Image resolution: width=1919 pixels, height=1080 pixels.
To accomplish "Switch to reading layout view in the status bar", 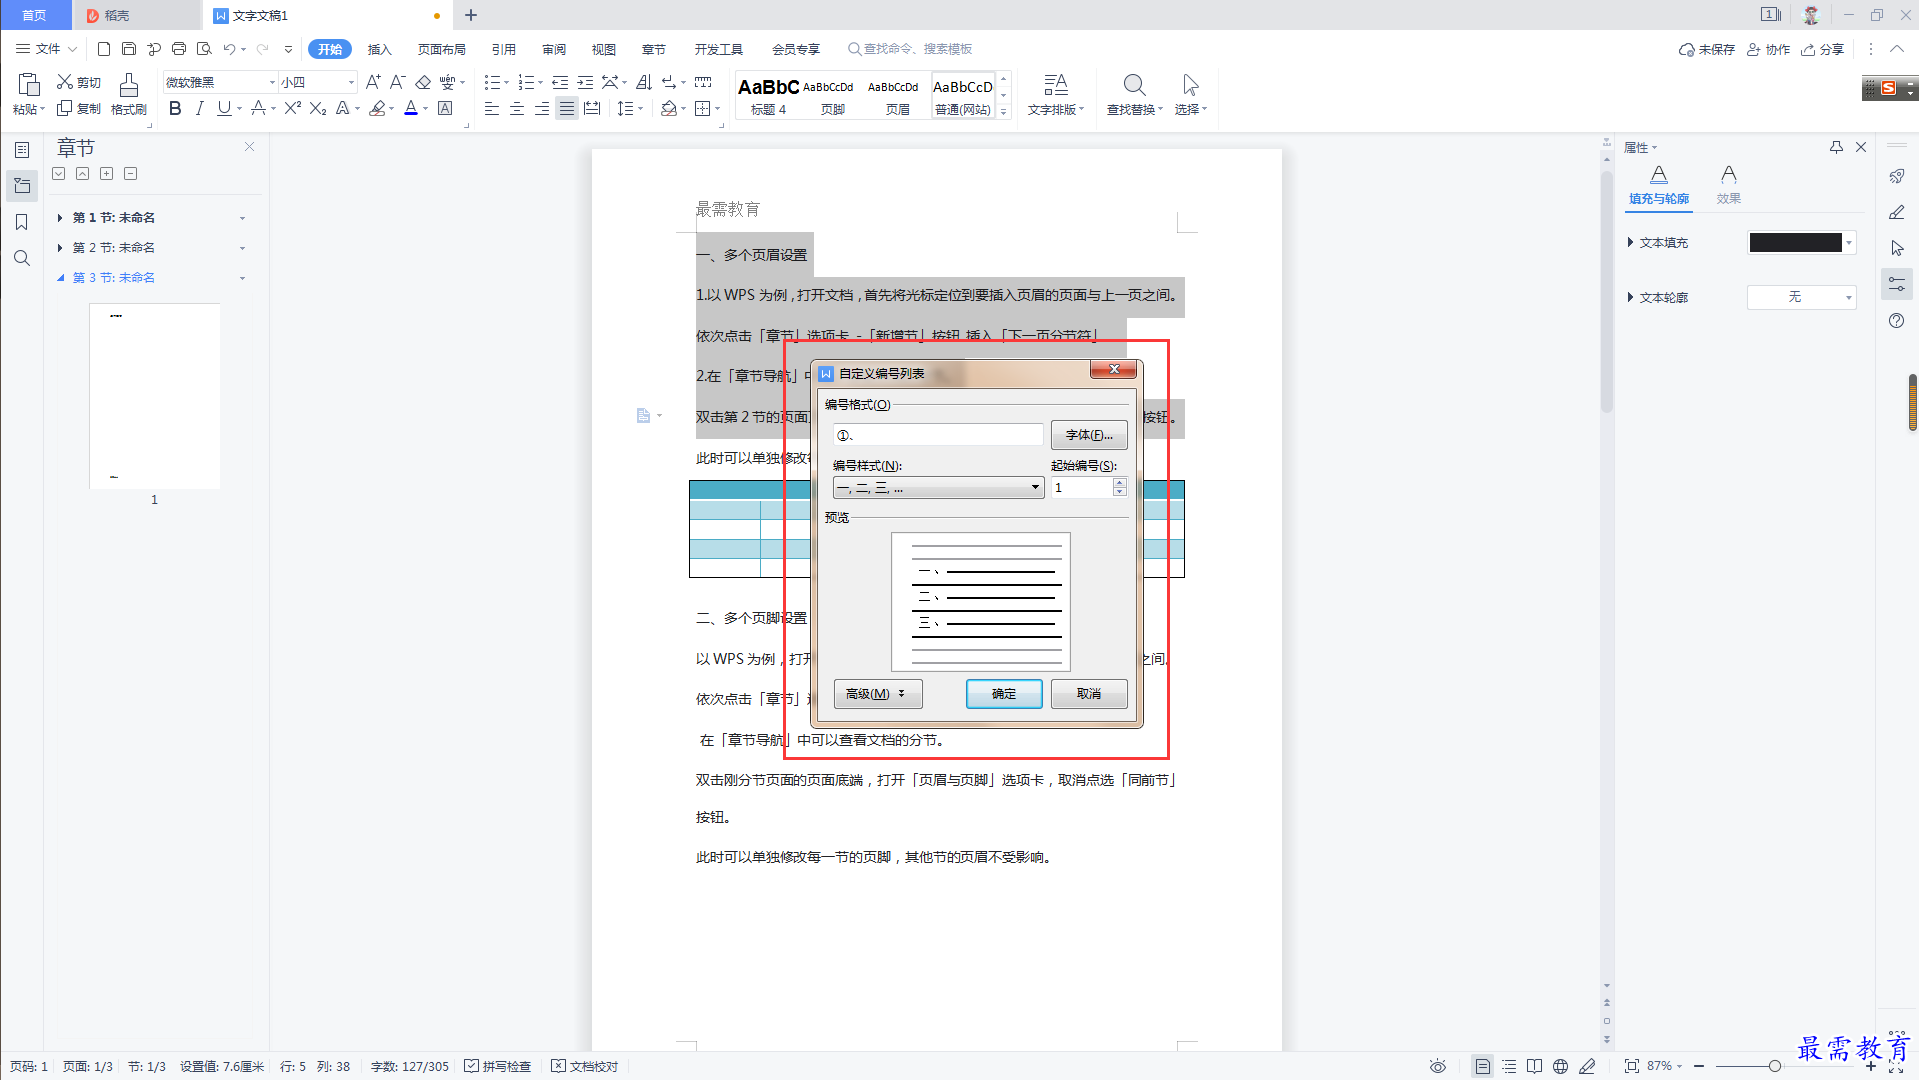I will coord(1534,1066).
